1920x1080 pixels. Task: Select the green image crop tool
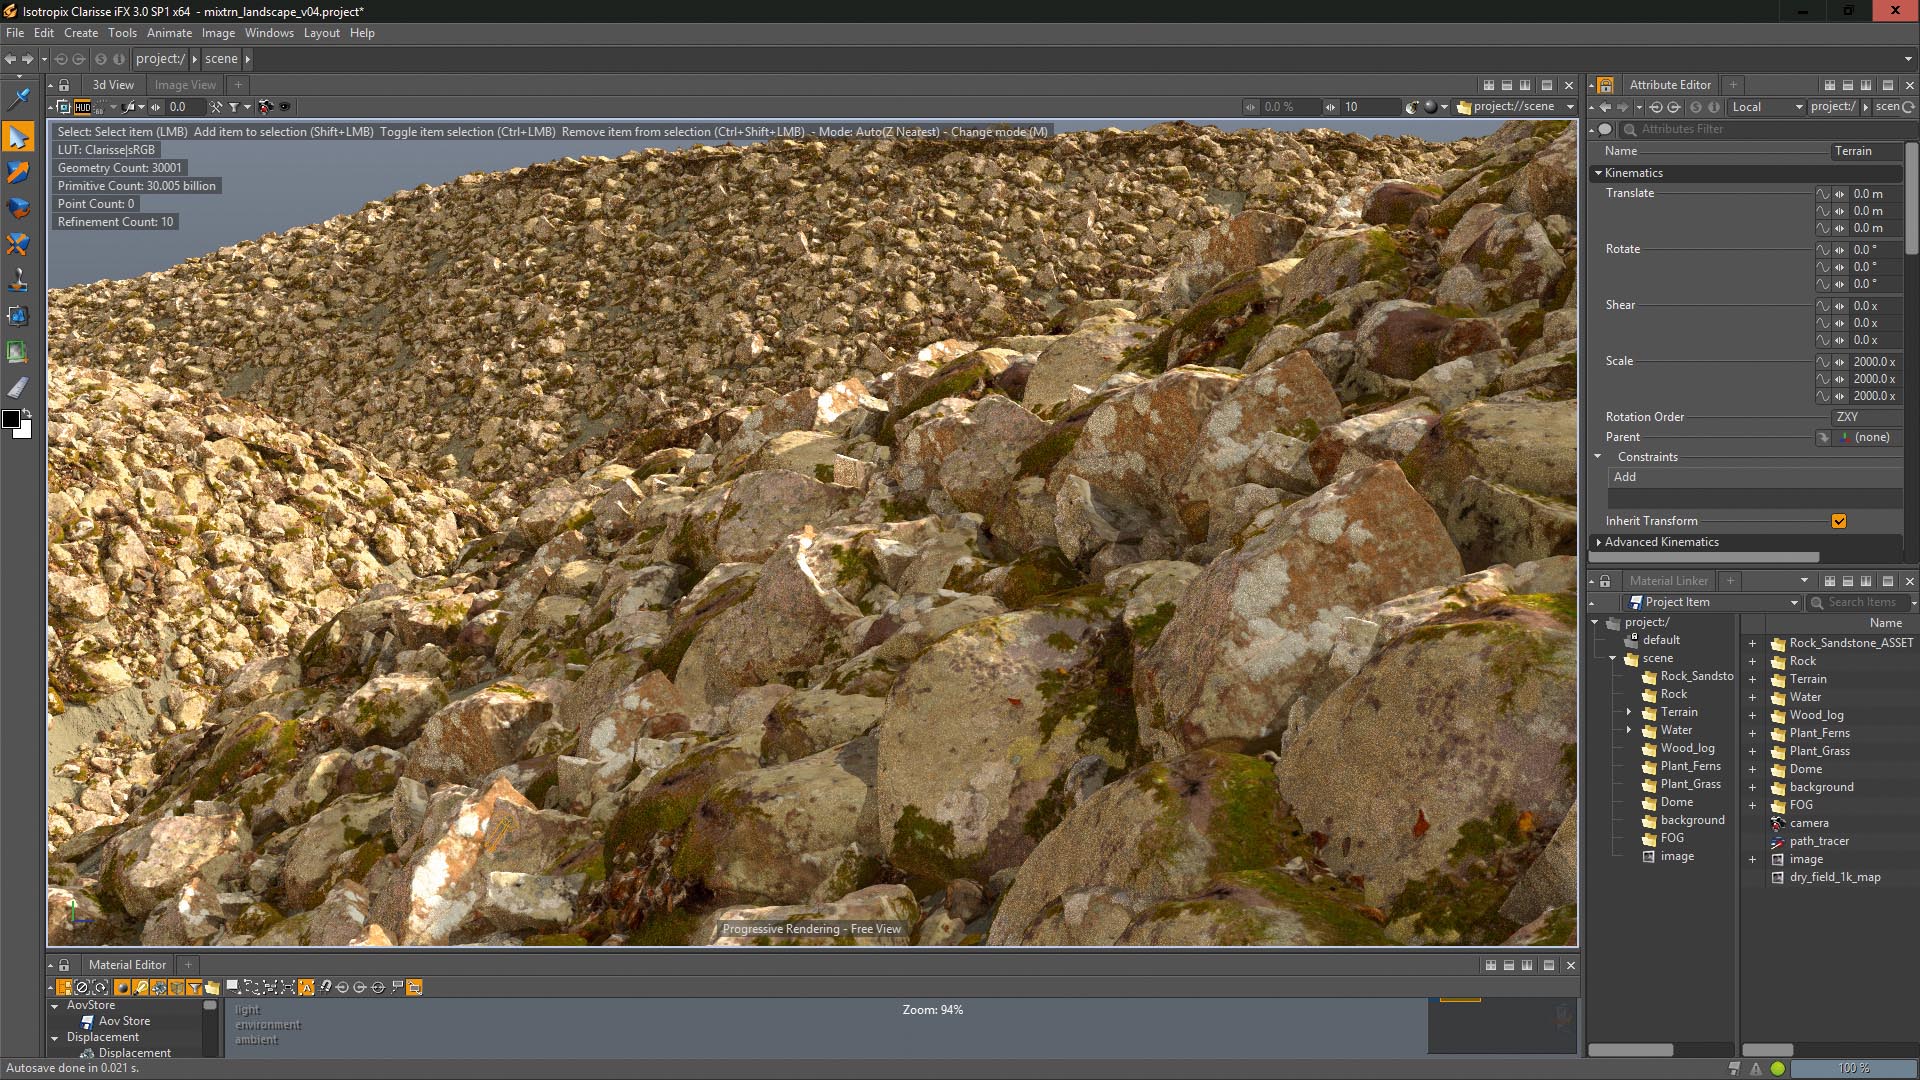coord(18,352)
